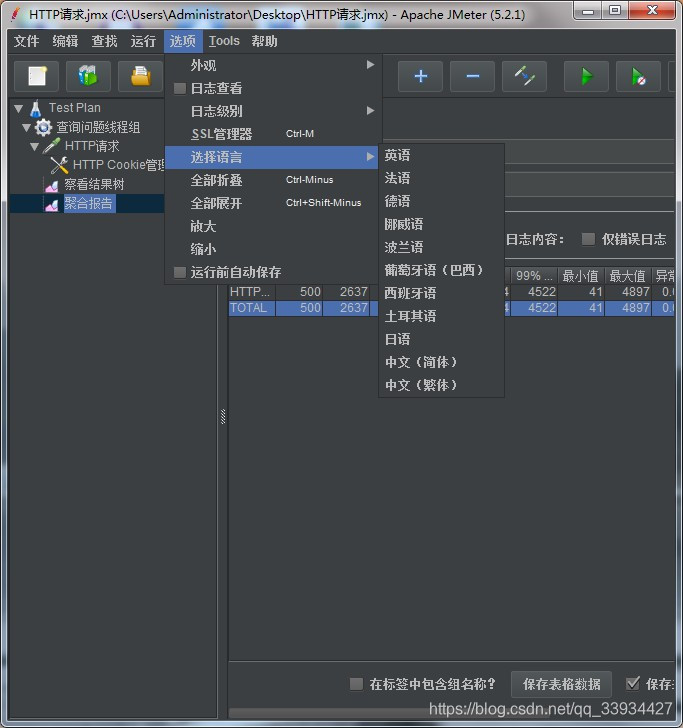Choose 缩小 zoom out menu item
Screen dimensions: 683x728
pos(272,249)
